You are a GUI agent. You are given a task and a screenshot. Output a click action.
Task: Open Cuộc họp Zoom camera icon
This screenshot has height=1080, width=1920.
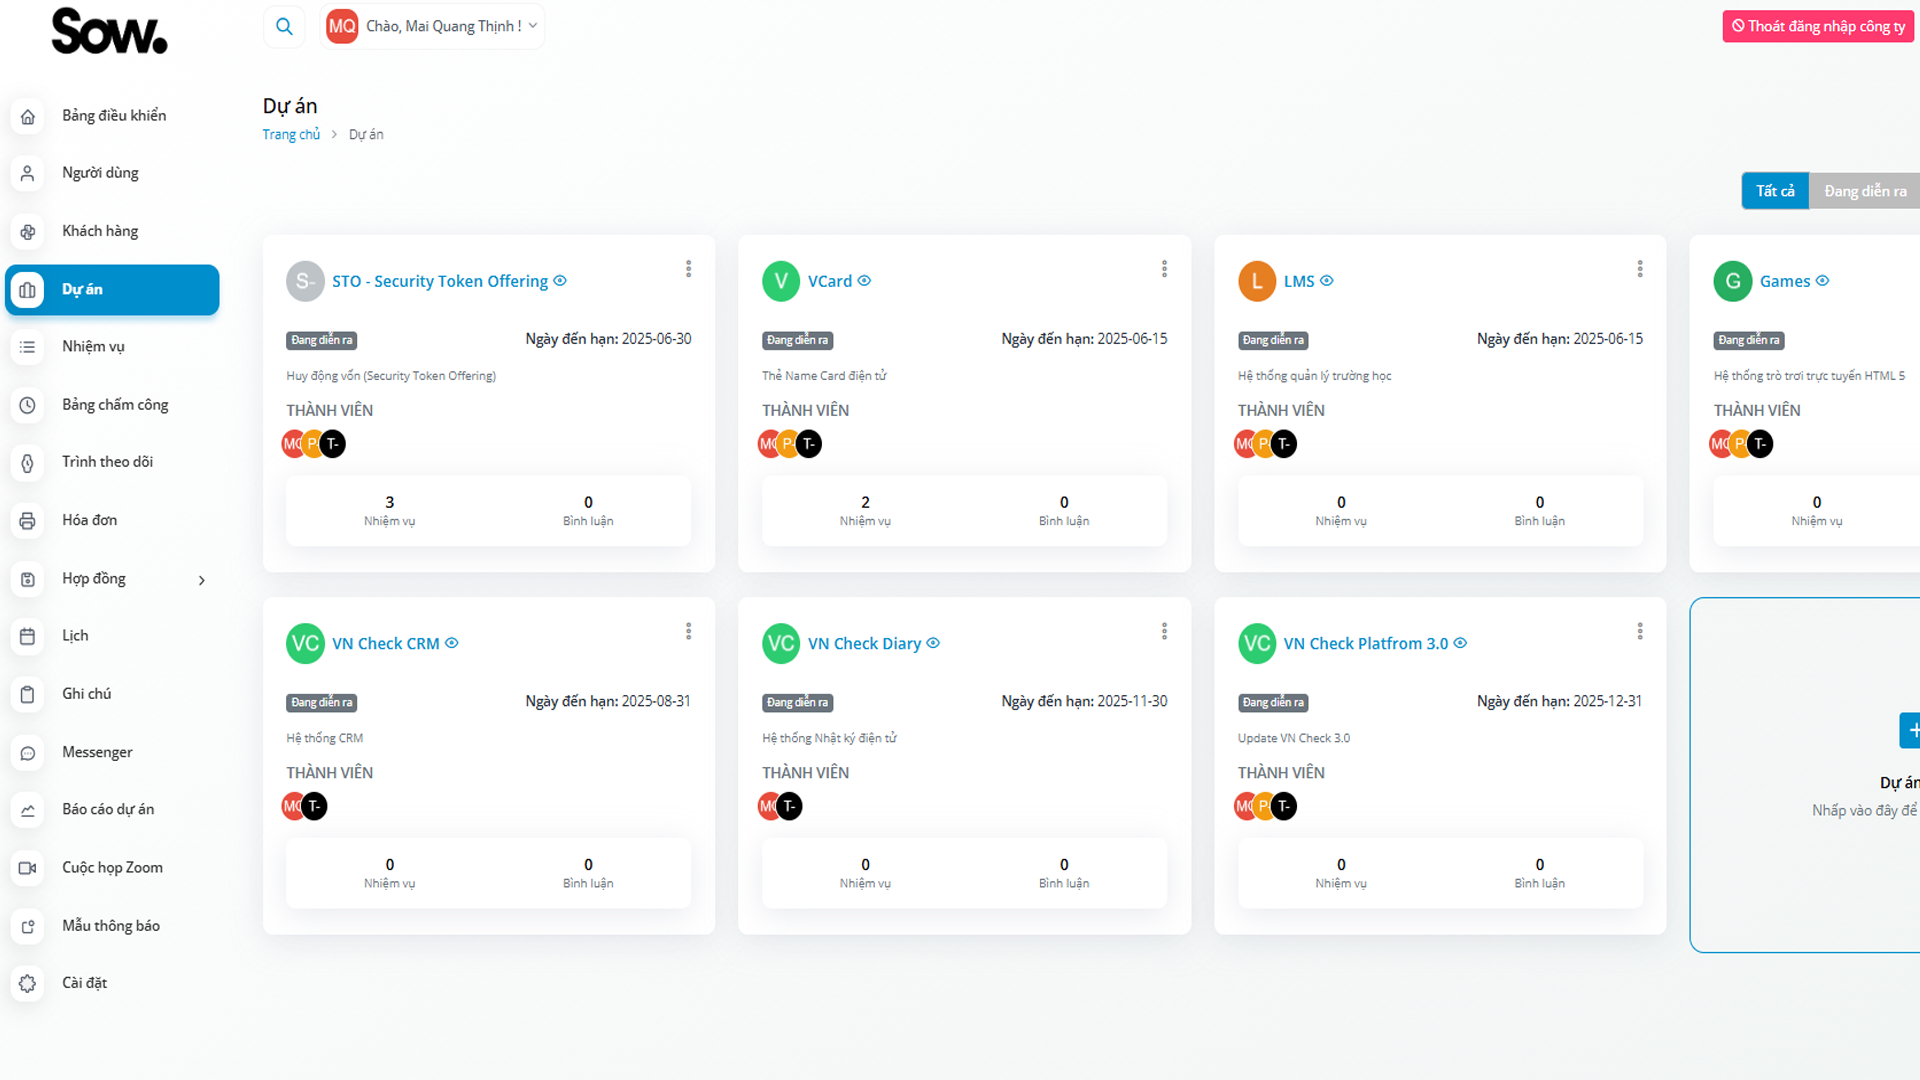[28, 868]
